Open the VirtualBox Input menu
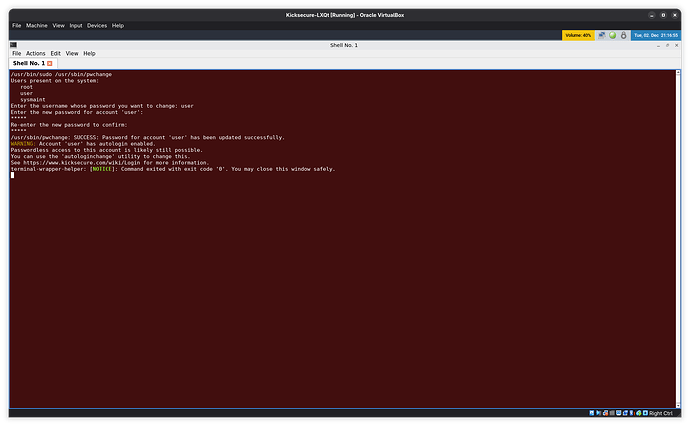This screenshot has height=425, width=690. 76,25
